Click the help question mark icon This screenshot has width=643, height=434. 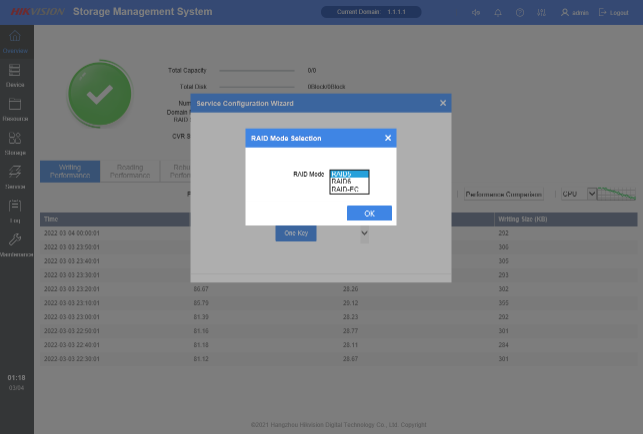tap(520, 12)
